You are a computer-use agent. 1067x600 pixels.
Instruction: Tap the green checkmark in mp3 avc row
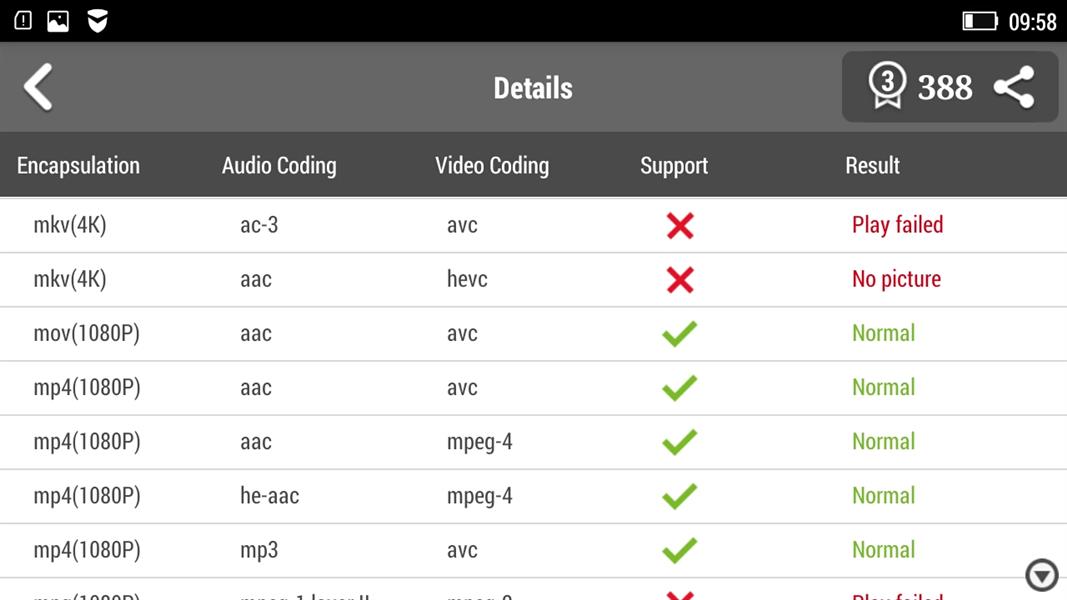pos(680,550)
